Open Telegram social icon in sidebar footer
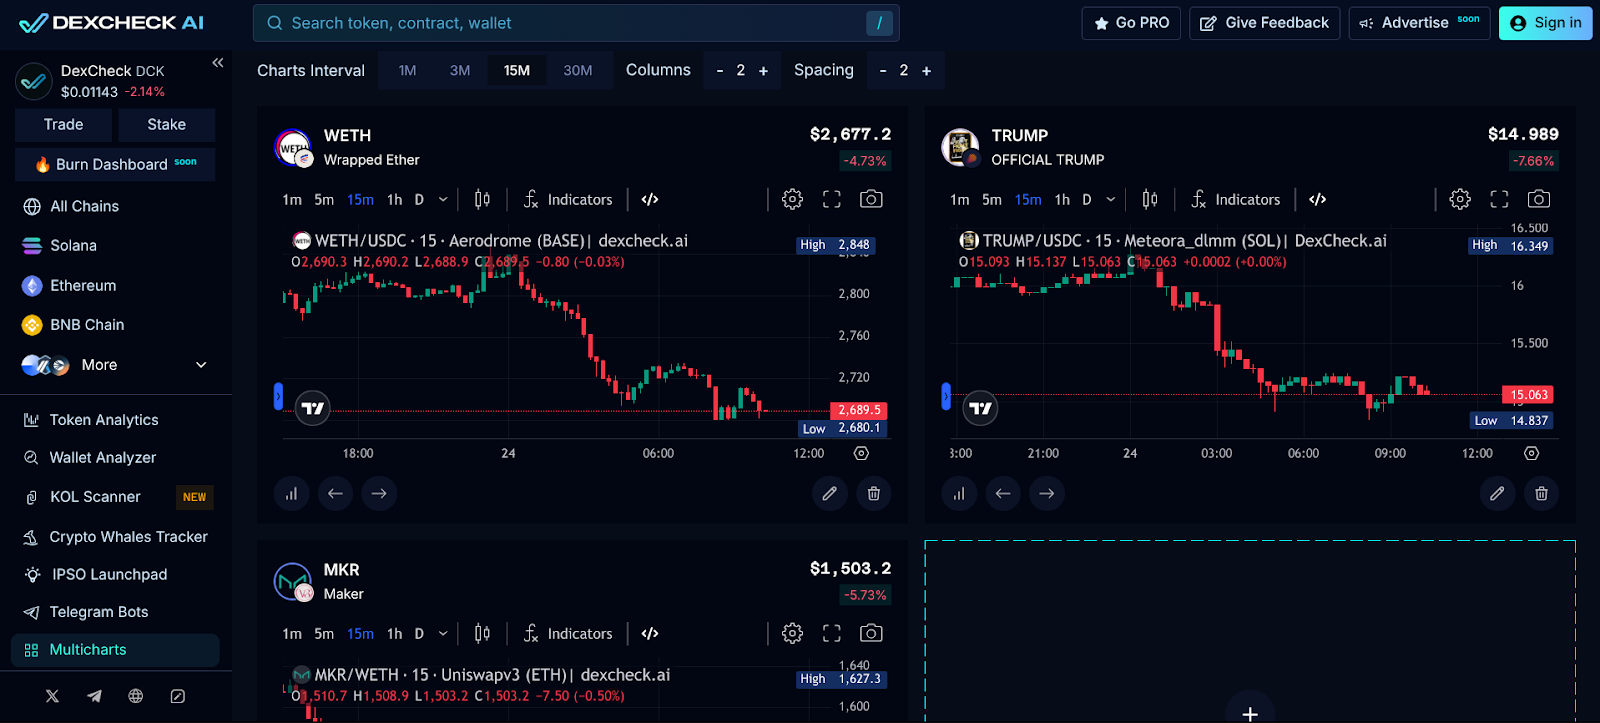The height and width of the screenshot is (723, 1600). point(94,696)
